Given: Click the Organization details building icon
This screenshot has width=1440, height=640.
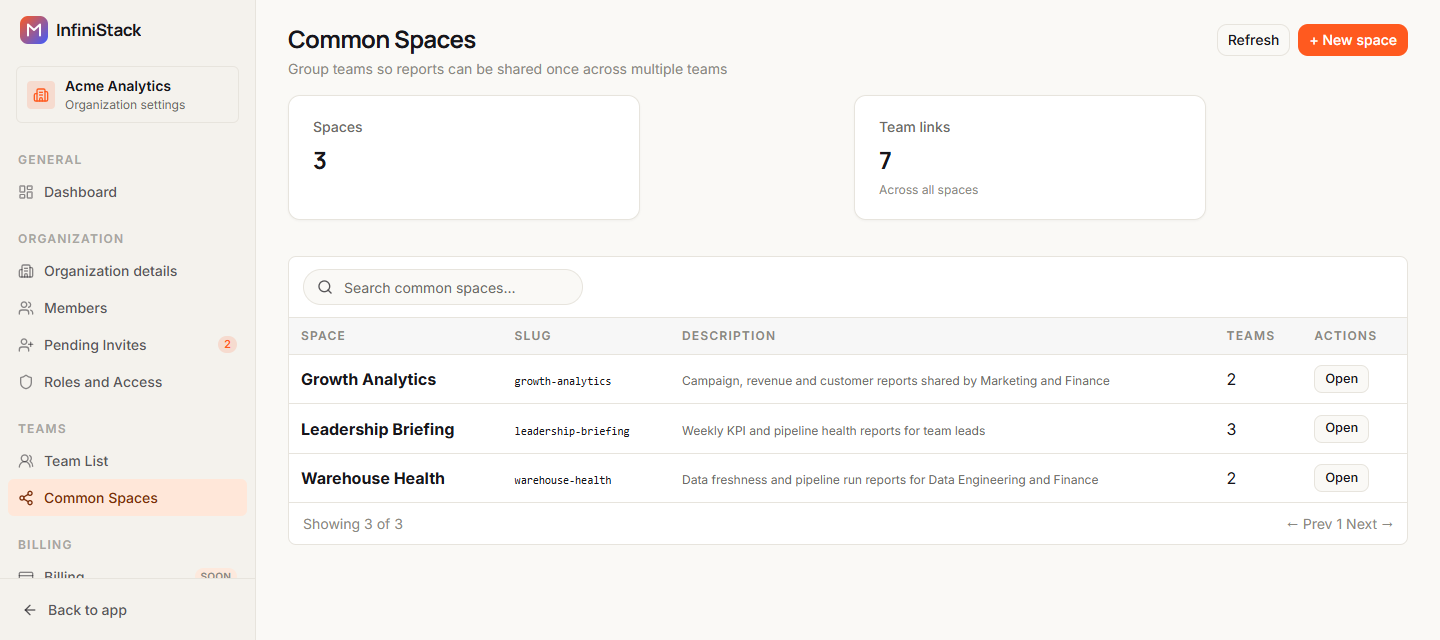Looking at the screenshot, I should 26,271.
